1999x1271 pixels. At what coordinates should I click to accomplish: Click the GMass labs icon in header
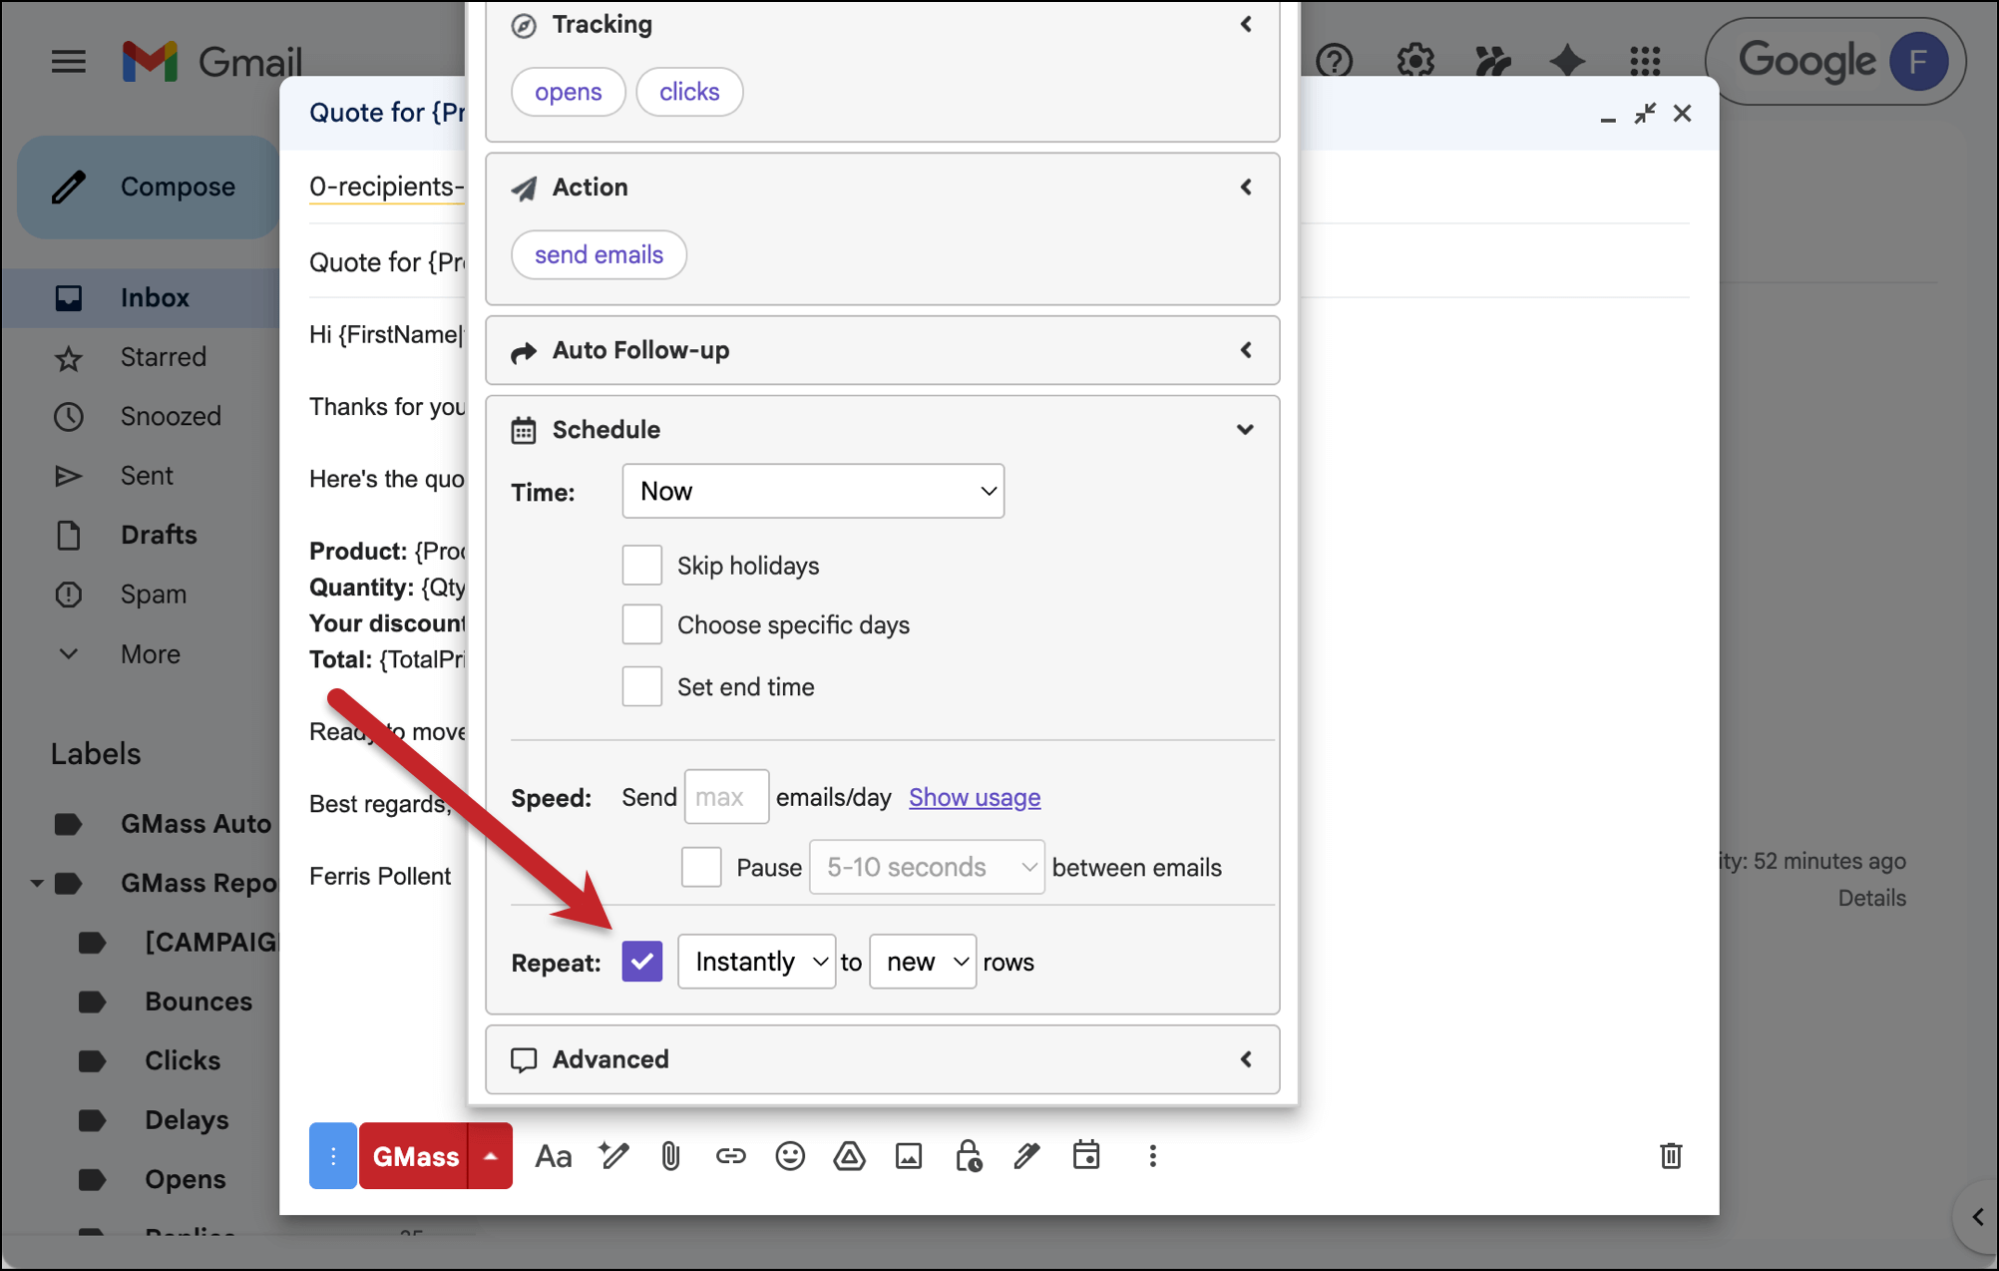(x=1492, y=62)
